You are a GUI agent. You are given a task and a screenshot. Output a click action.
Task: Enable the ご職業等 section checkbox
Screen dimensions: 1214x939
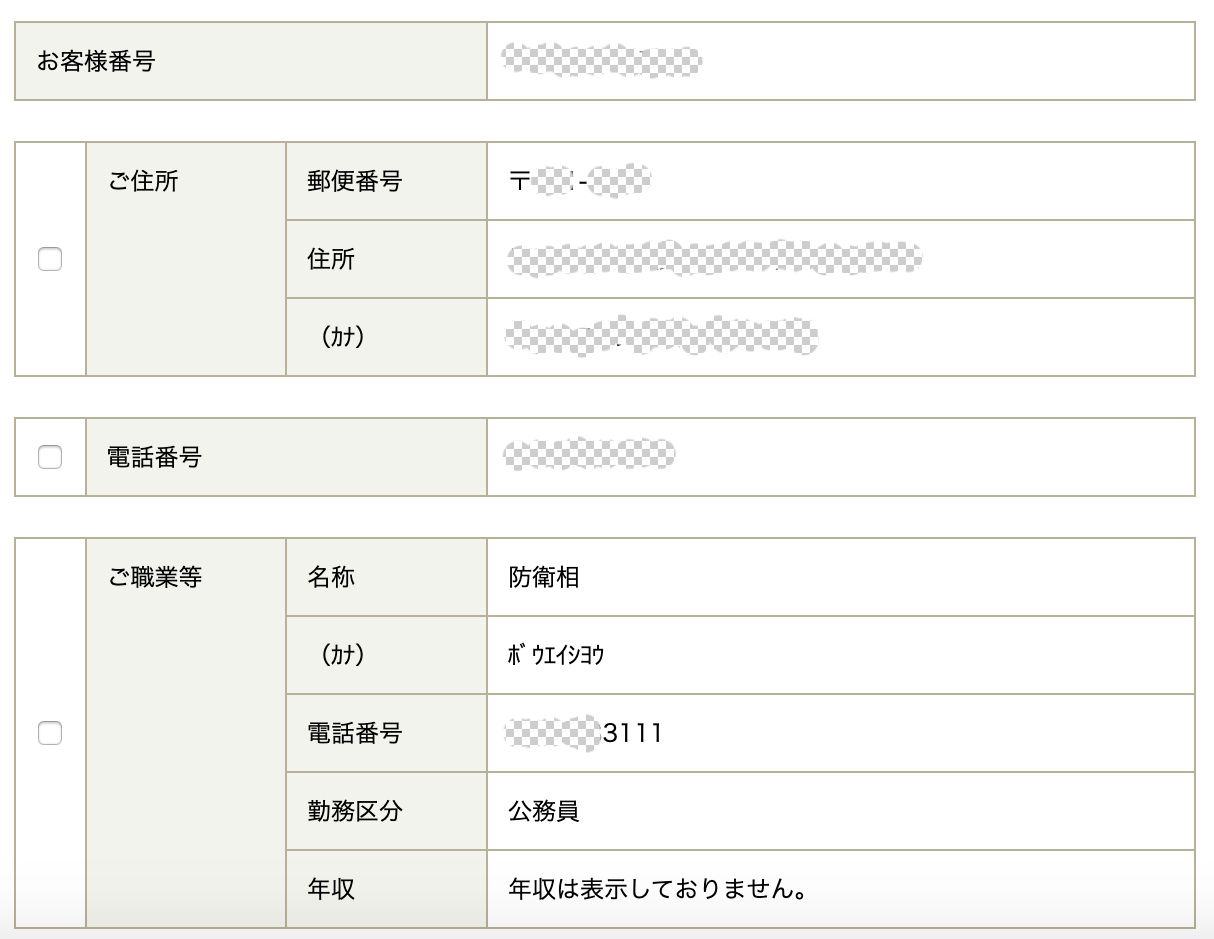click(50, 733)
